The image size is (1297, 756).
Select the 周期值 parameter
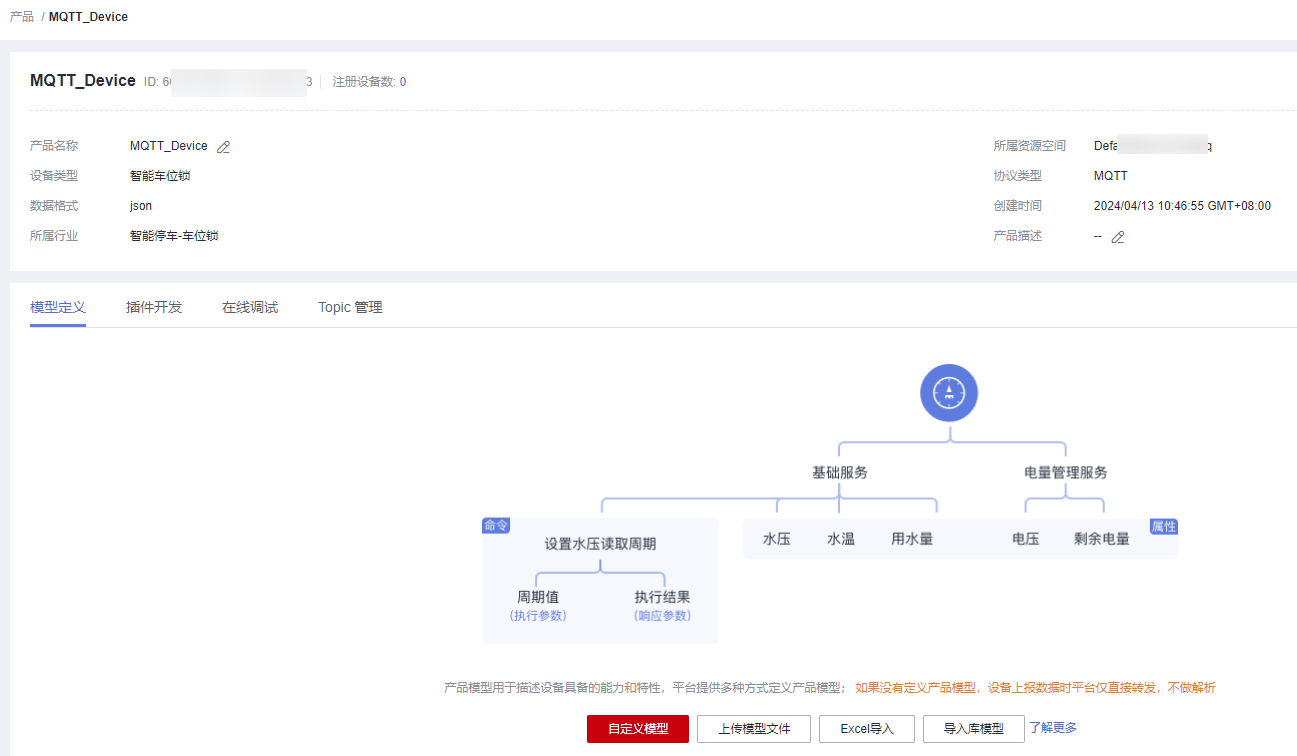[538, 597]
